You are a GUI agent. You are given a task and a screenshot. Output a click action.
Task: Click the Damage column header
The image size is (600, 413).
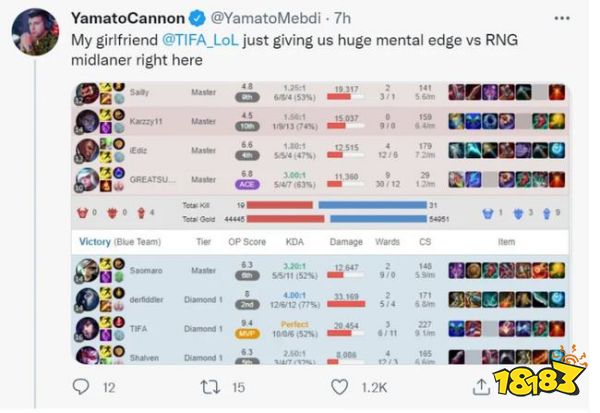(x=346, y=242)
